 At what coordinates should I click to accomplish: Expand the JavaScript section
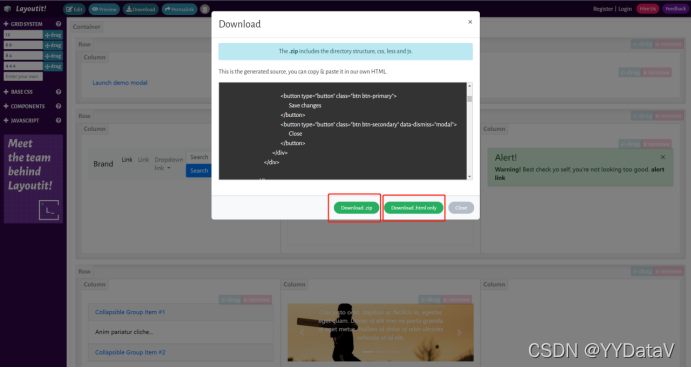(x=21, y=120)
